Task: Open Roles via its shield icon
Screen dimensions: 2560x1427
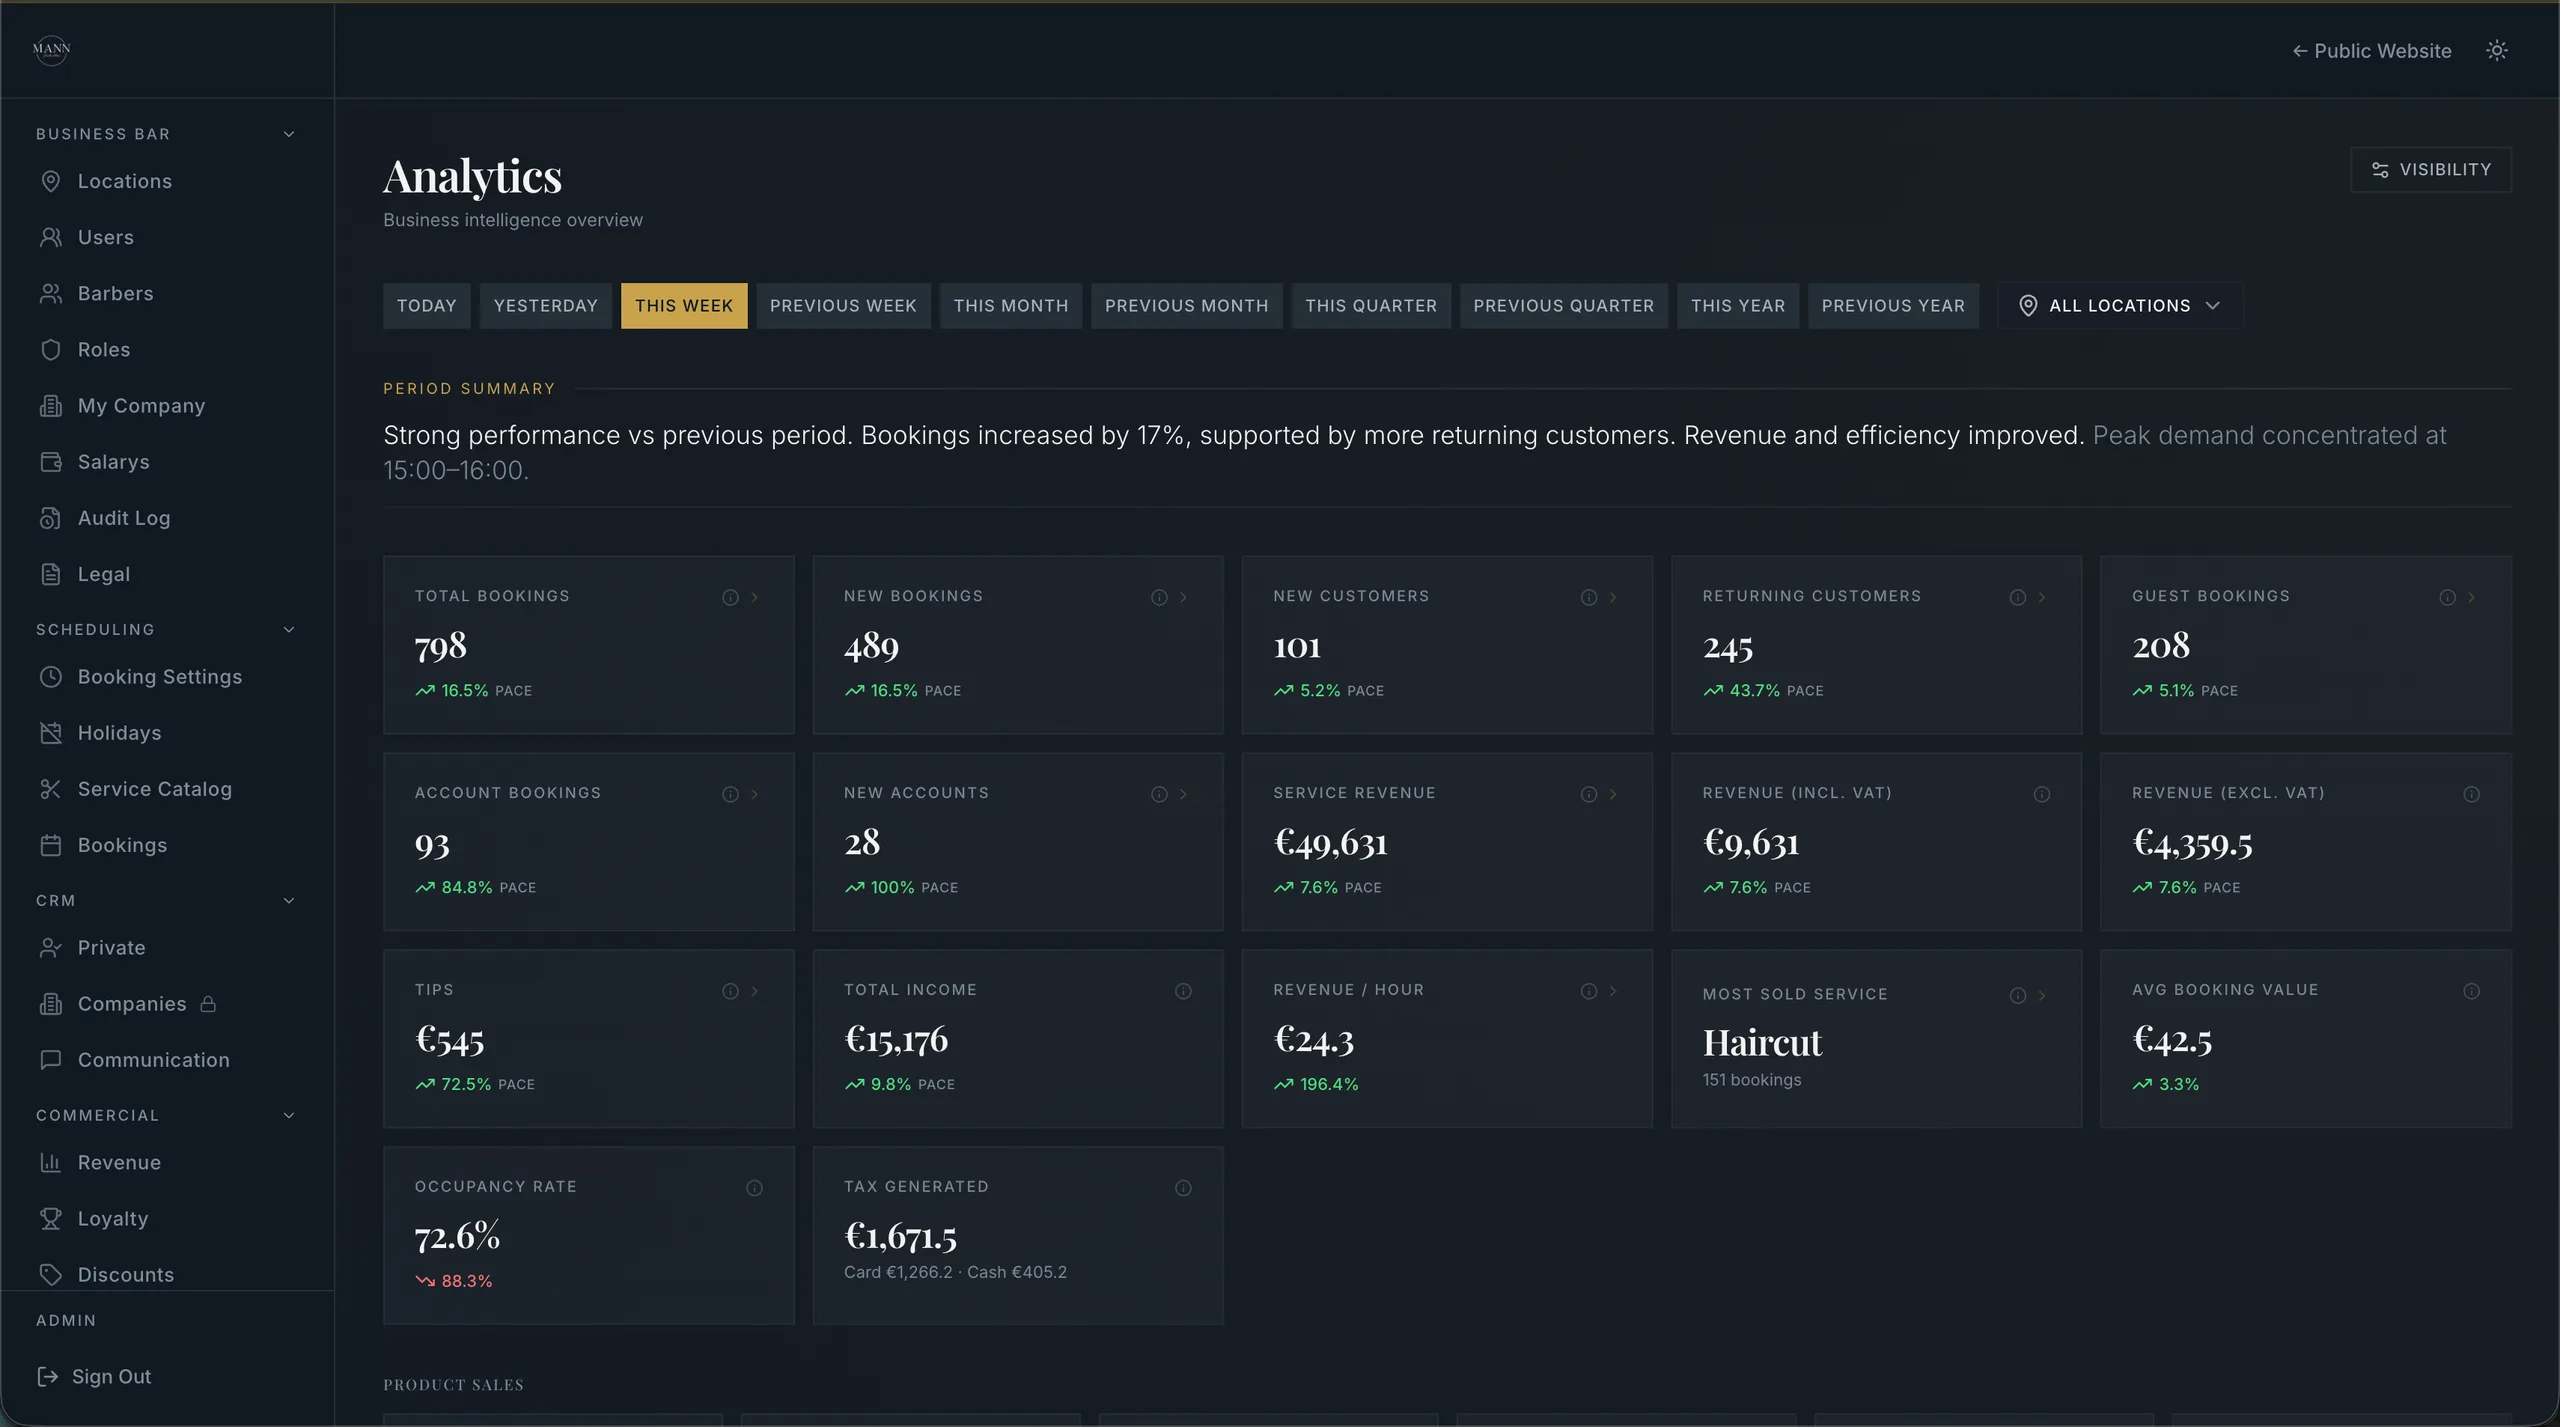Action: point(51,350)
